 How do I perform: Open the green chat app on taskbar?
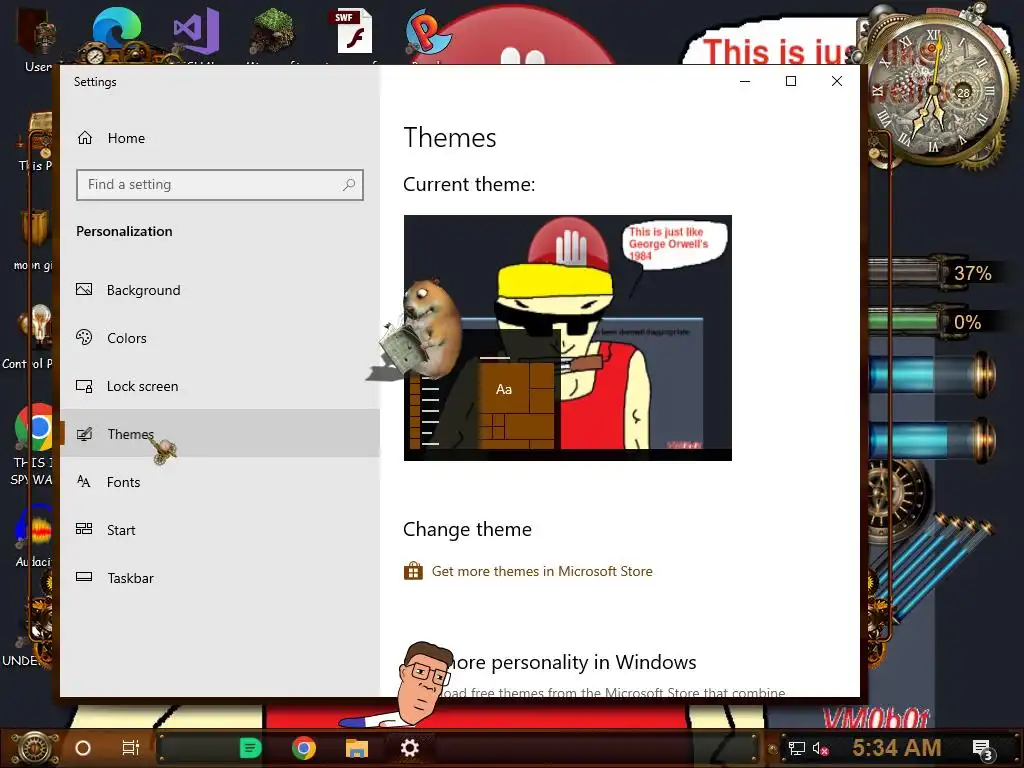tap(250, 748)
